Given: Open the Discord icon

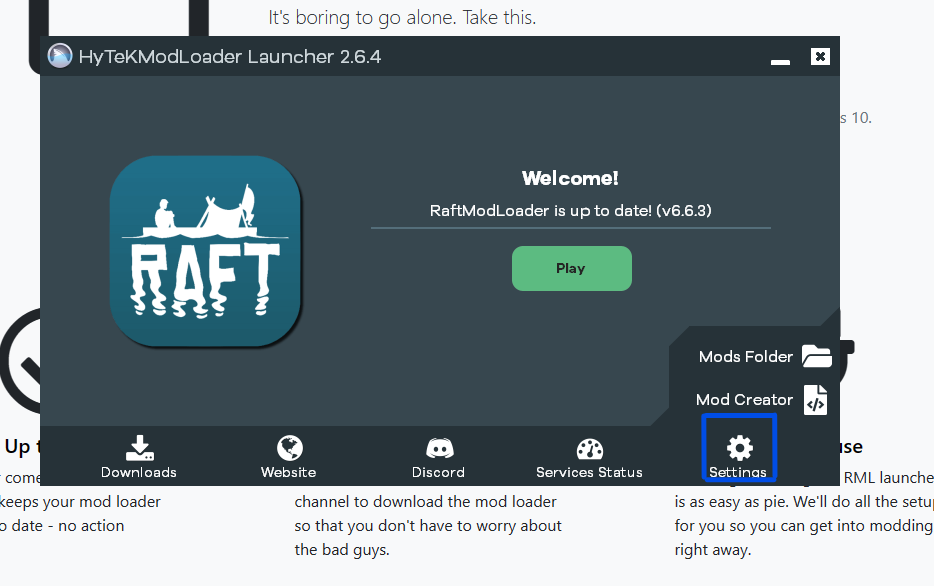Looking at the screenshot, I should pyautogui.click(x=440, y=448).
